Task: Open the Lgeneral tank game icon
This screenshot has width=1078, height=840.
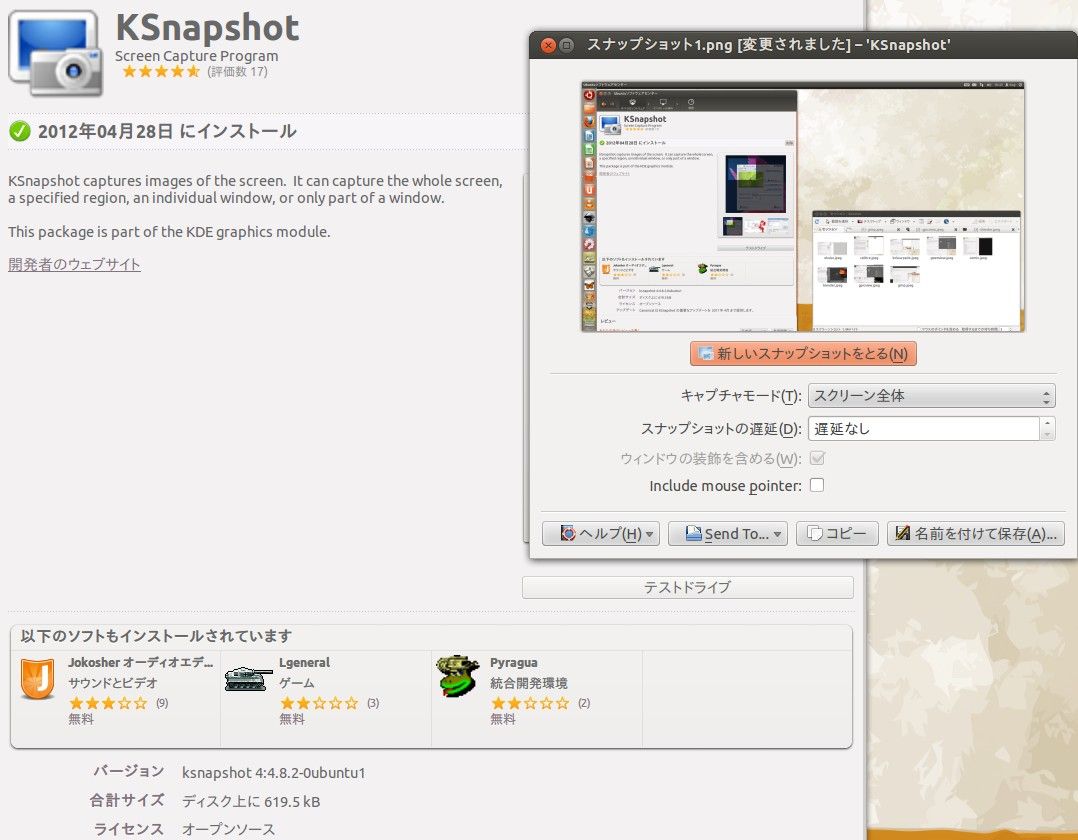Action: point(248,678)
